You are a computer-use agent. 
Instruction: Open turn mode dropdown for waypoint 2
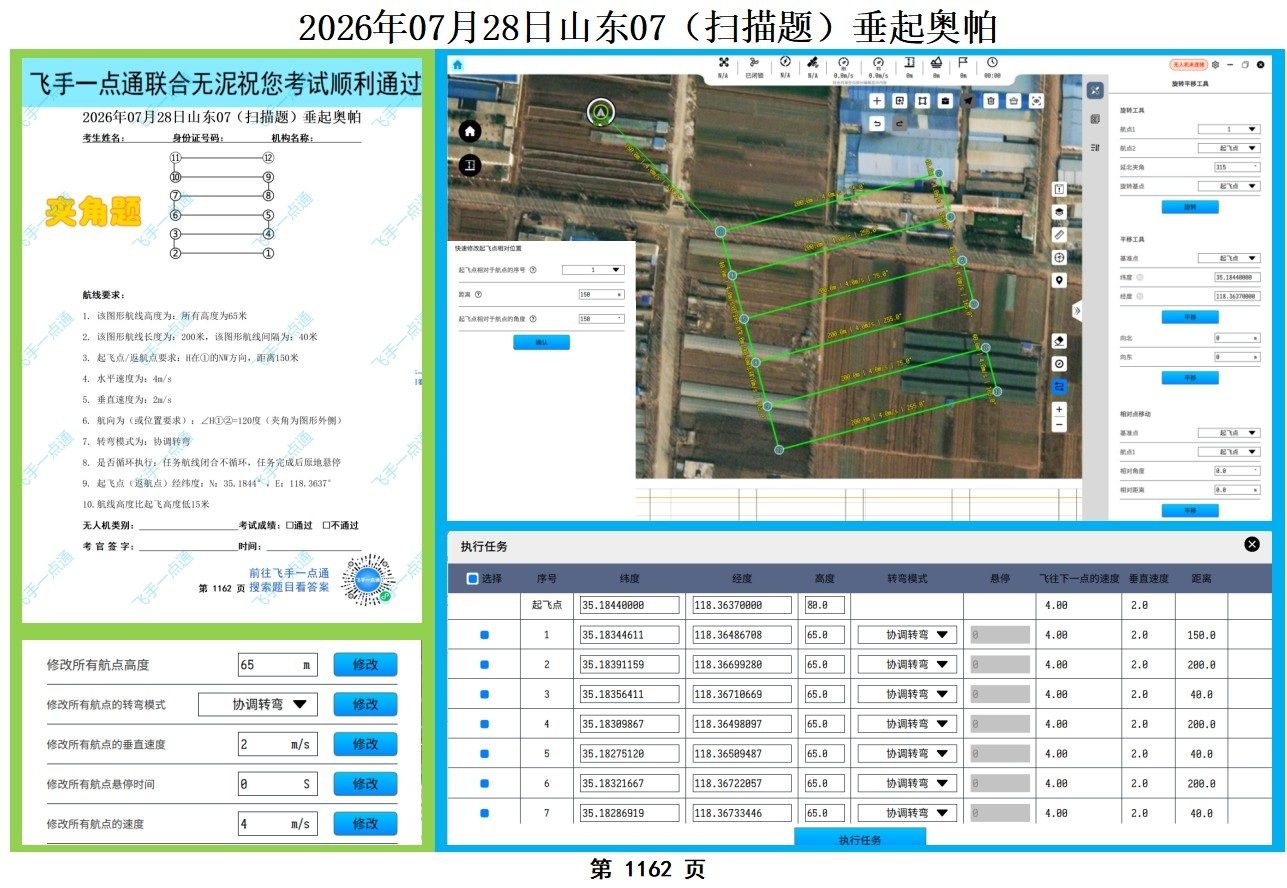pyautogui.click(x=908, y=665)
